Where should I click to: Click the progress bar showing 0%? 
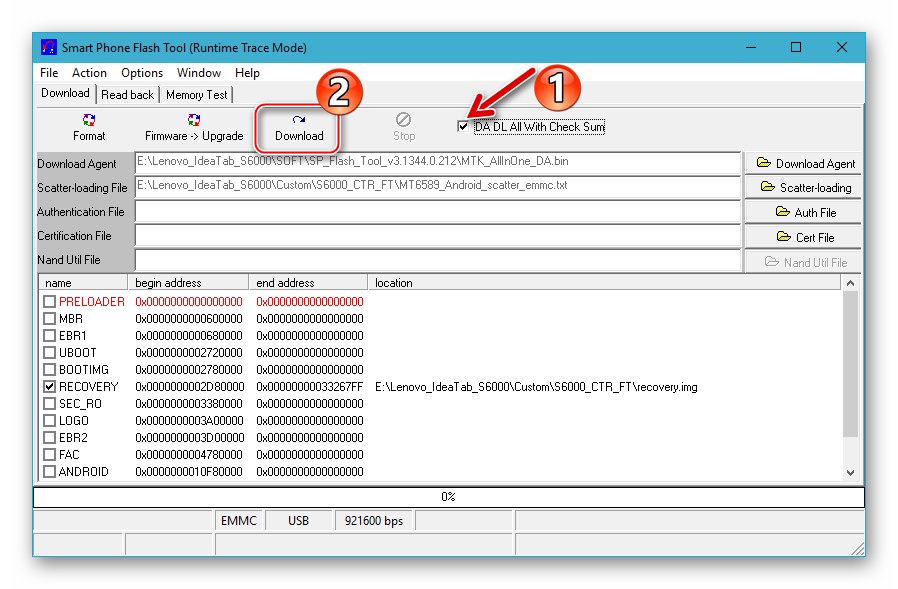[449, 495]
